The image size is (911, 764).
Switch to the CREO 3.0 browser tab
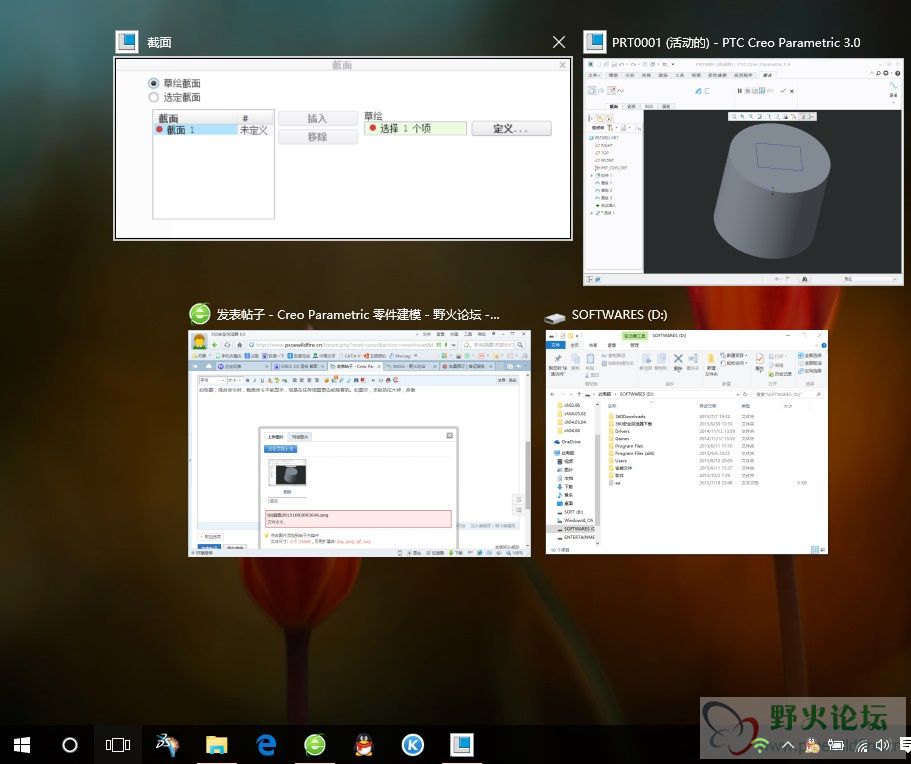300,367
